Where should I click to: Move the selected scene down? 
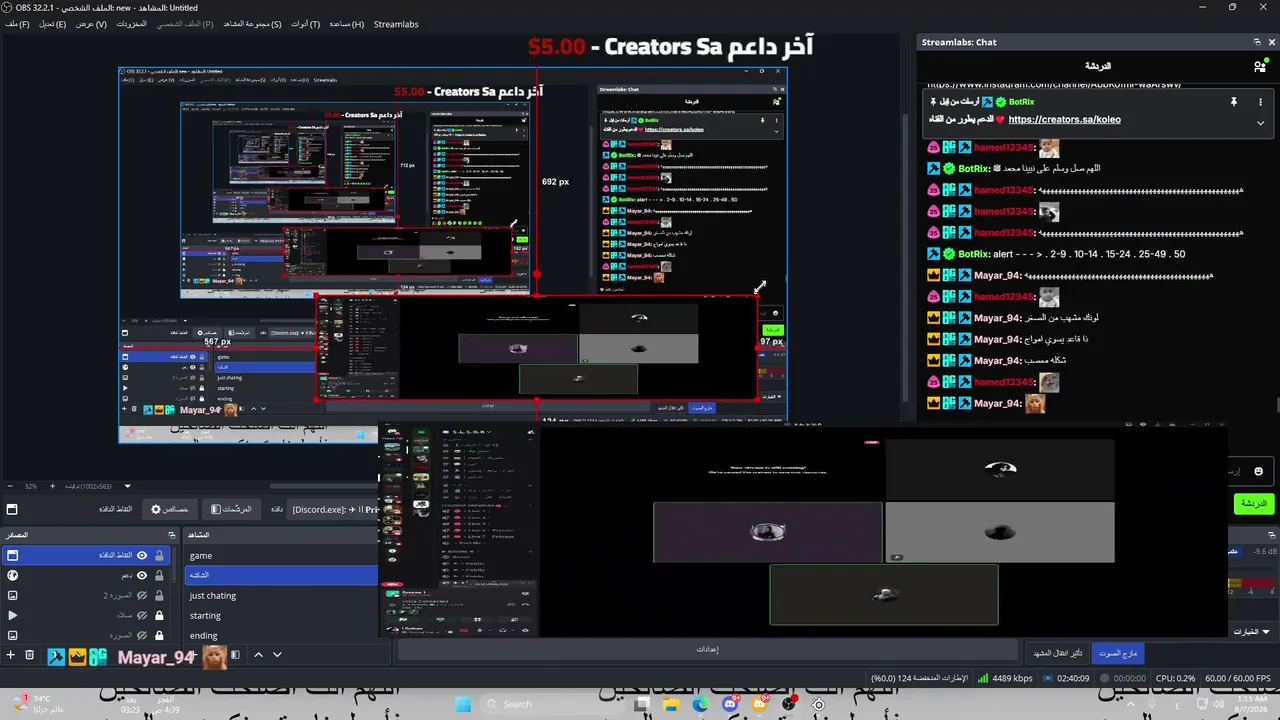(x=277, y=655)
